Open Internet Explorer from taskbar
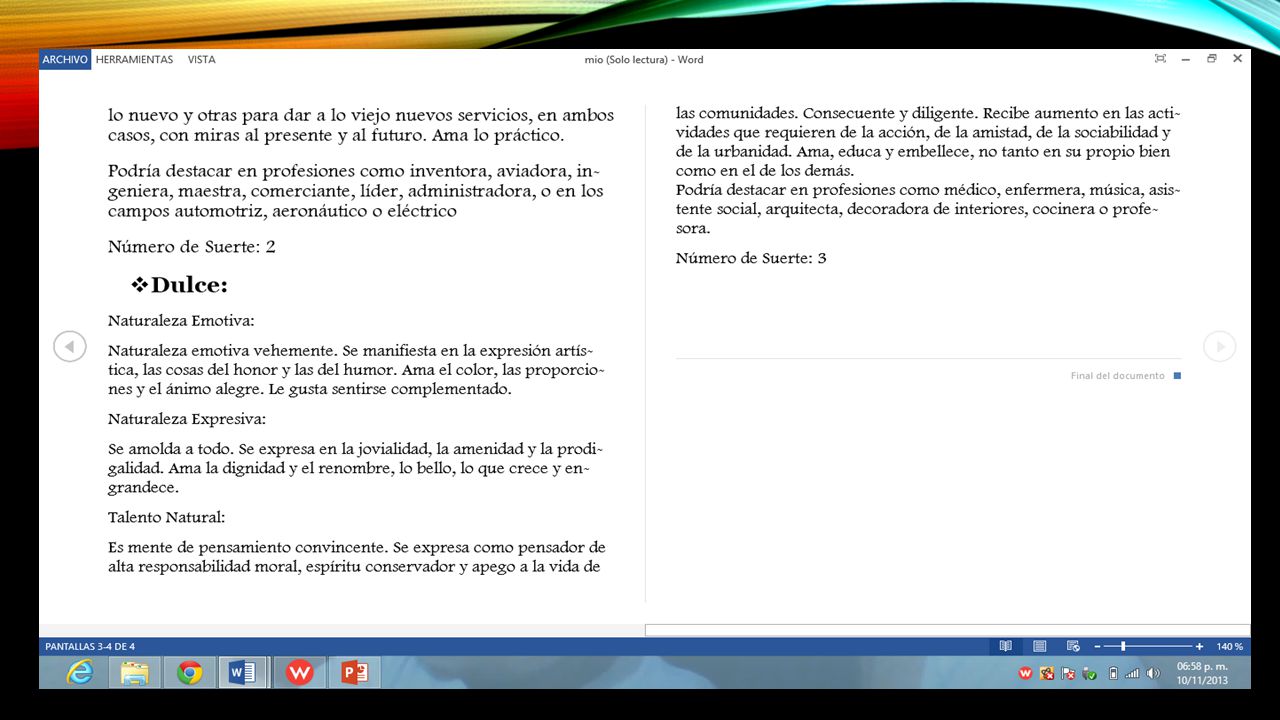 (x=79, y=673)
